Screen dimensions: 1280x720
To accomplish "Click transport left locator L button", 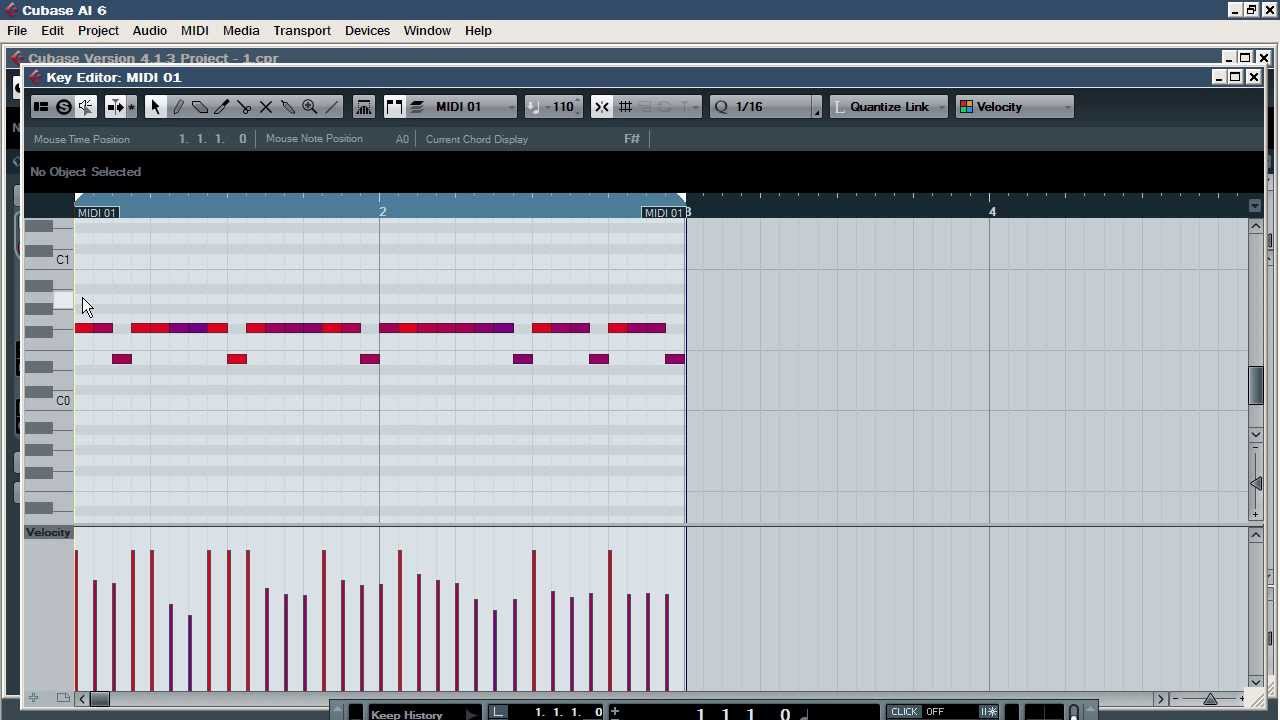I will coord(498,712).
